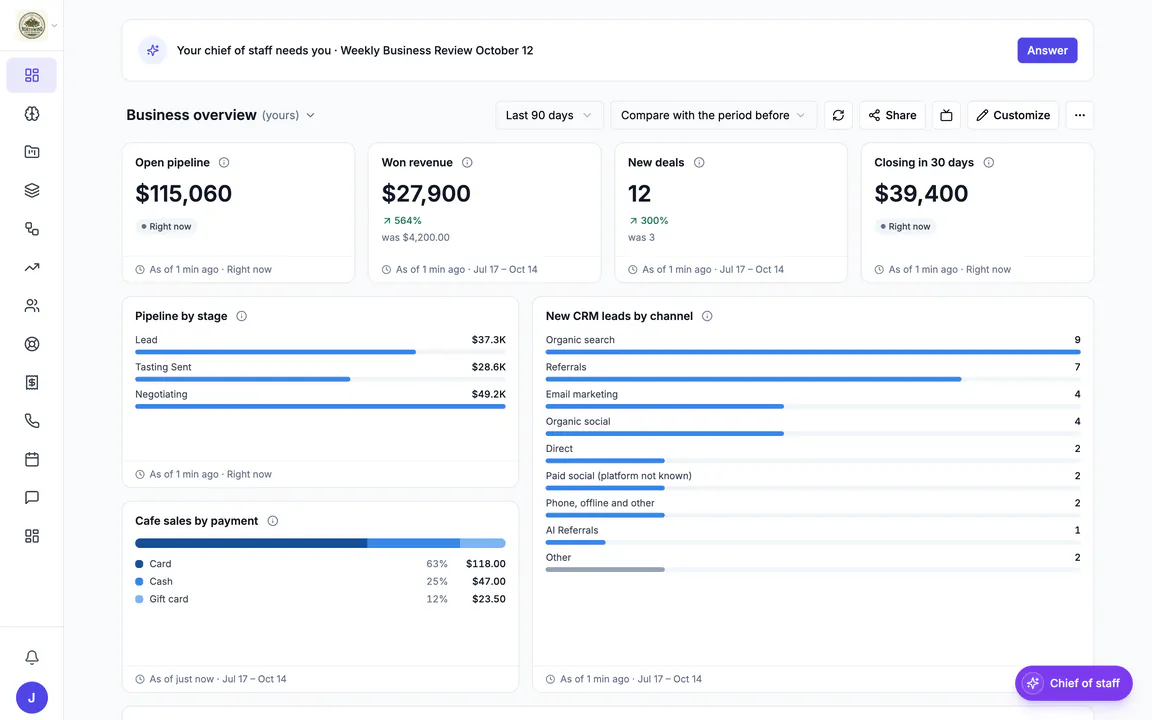This screenshot has width=1152, height=720.
Task: Open the lifebuoy support icon in sidebar
Action: click(x=32, y=344)
